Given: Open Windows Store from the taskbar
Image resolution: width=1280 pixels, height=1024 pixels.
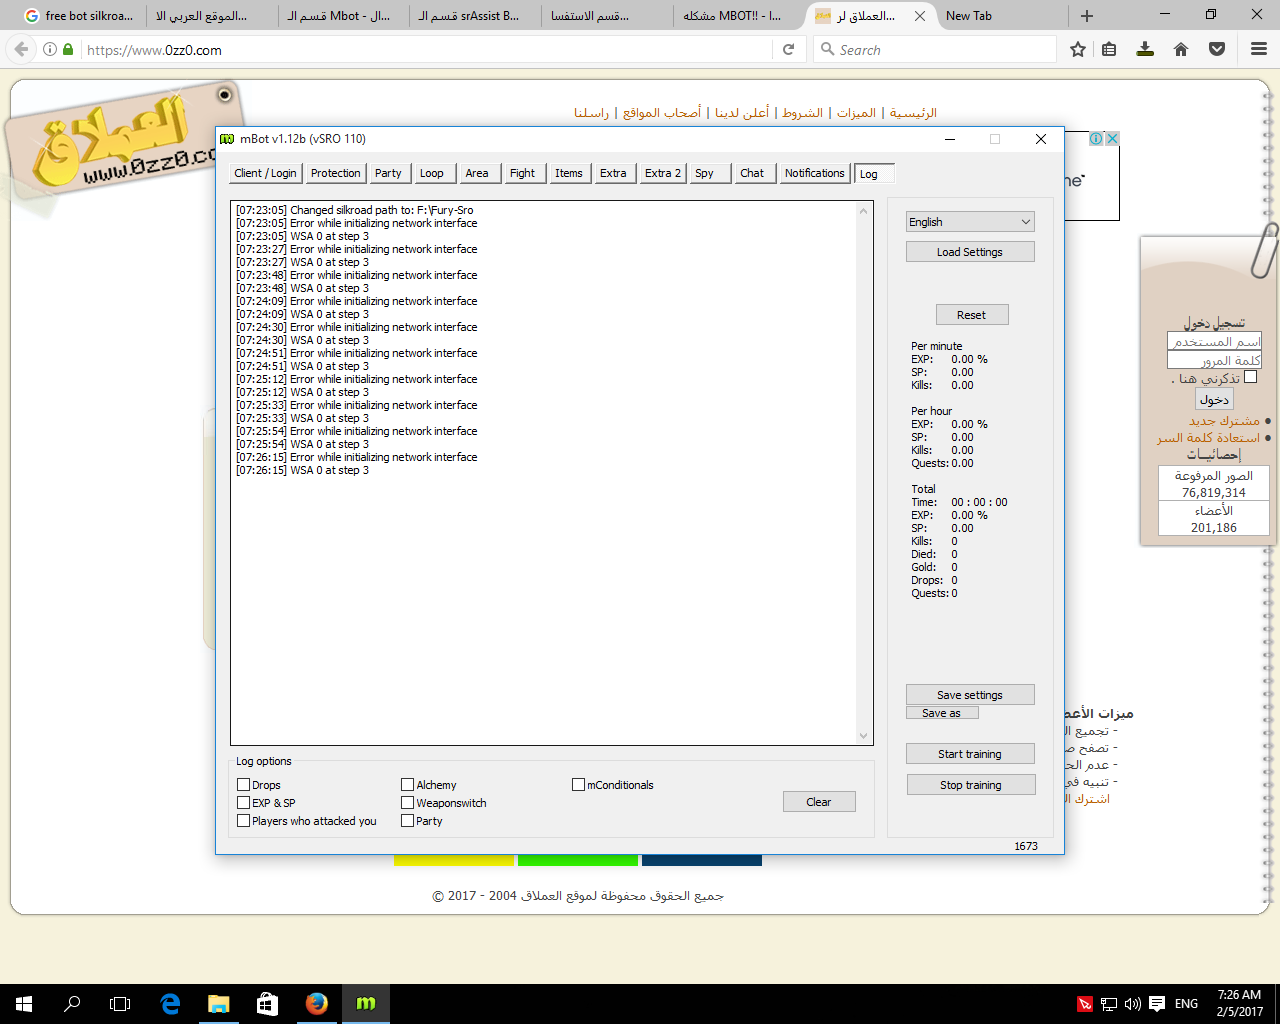Looking at the screenshot, I should click(x=267, y=1004).
